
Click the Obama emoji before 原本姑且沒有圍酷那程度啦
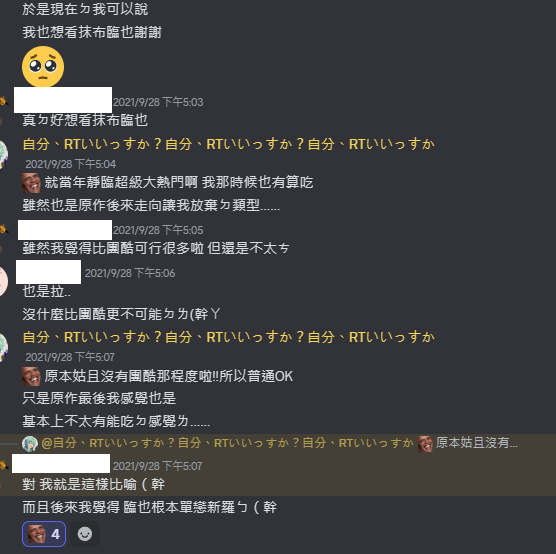coord(31,376)
